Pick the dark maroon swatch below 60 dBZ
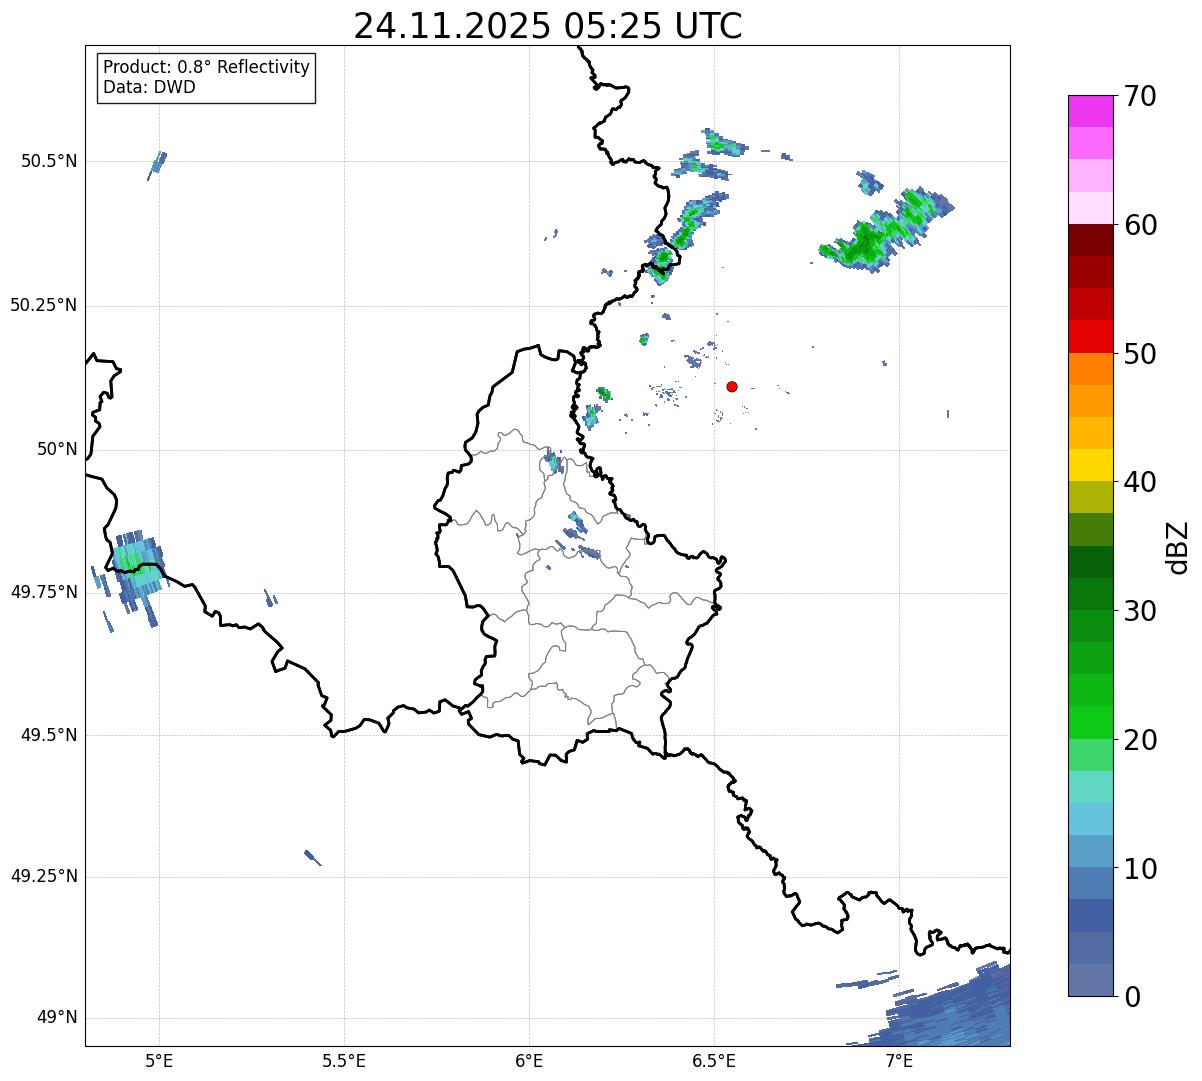This screenshot has height=1081, width=1202. pos(1091,240)
